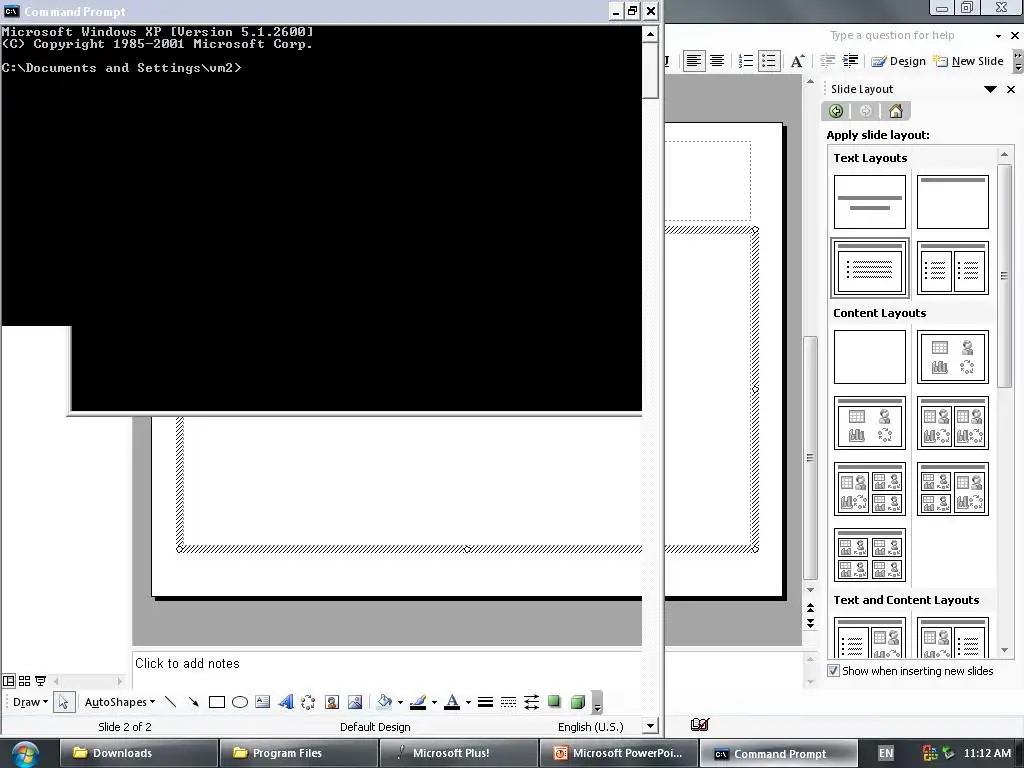Select the Line drawing tool
Image resolution: width=1024 pixels, height=768 pixels.
(170, 702)
